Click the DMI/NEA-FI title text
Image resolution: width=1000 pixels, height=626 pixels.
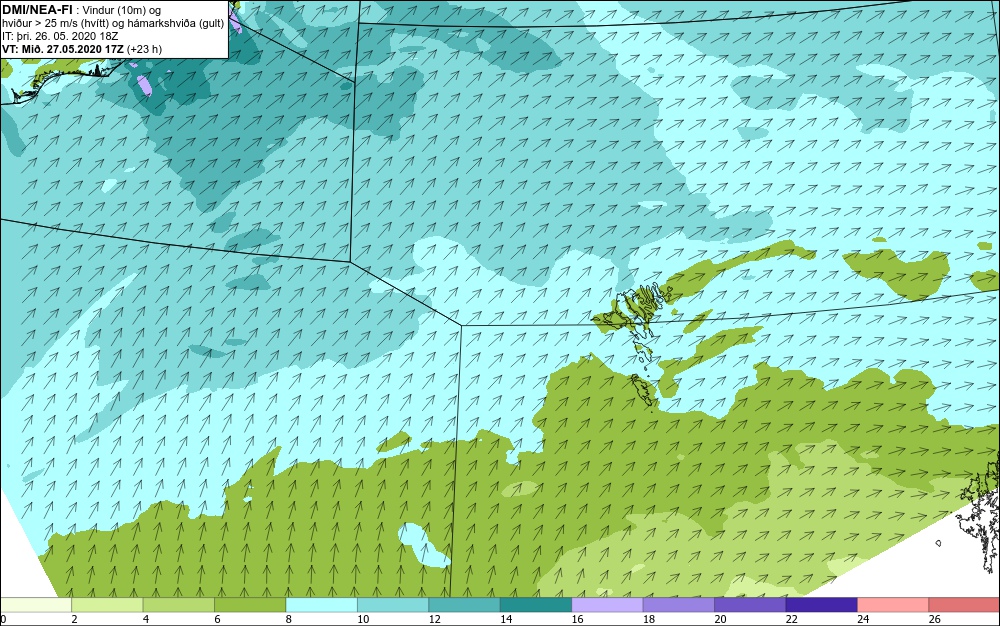point(38,9)
